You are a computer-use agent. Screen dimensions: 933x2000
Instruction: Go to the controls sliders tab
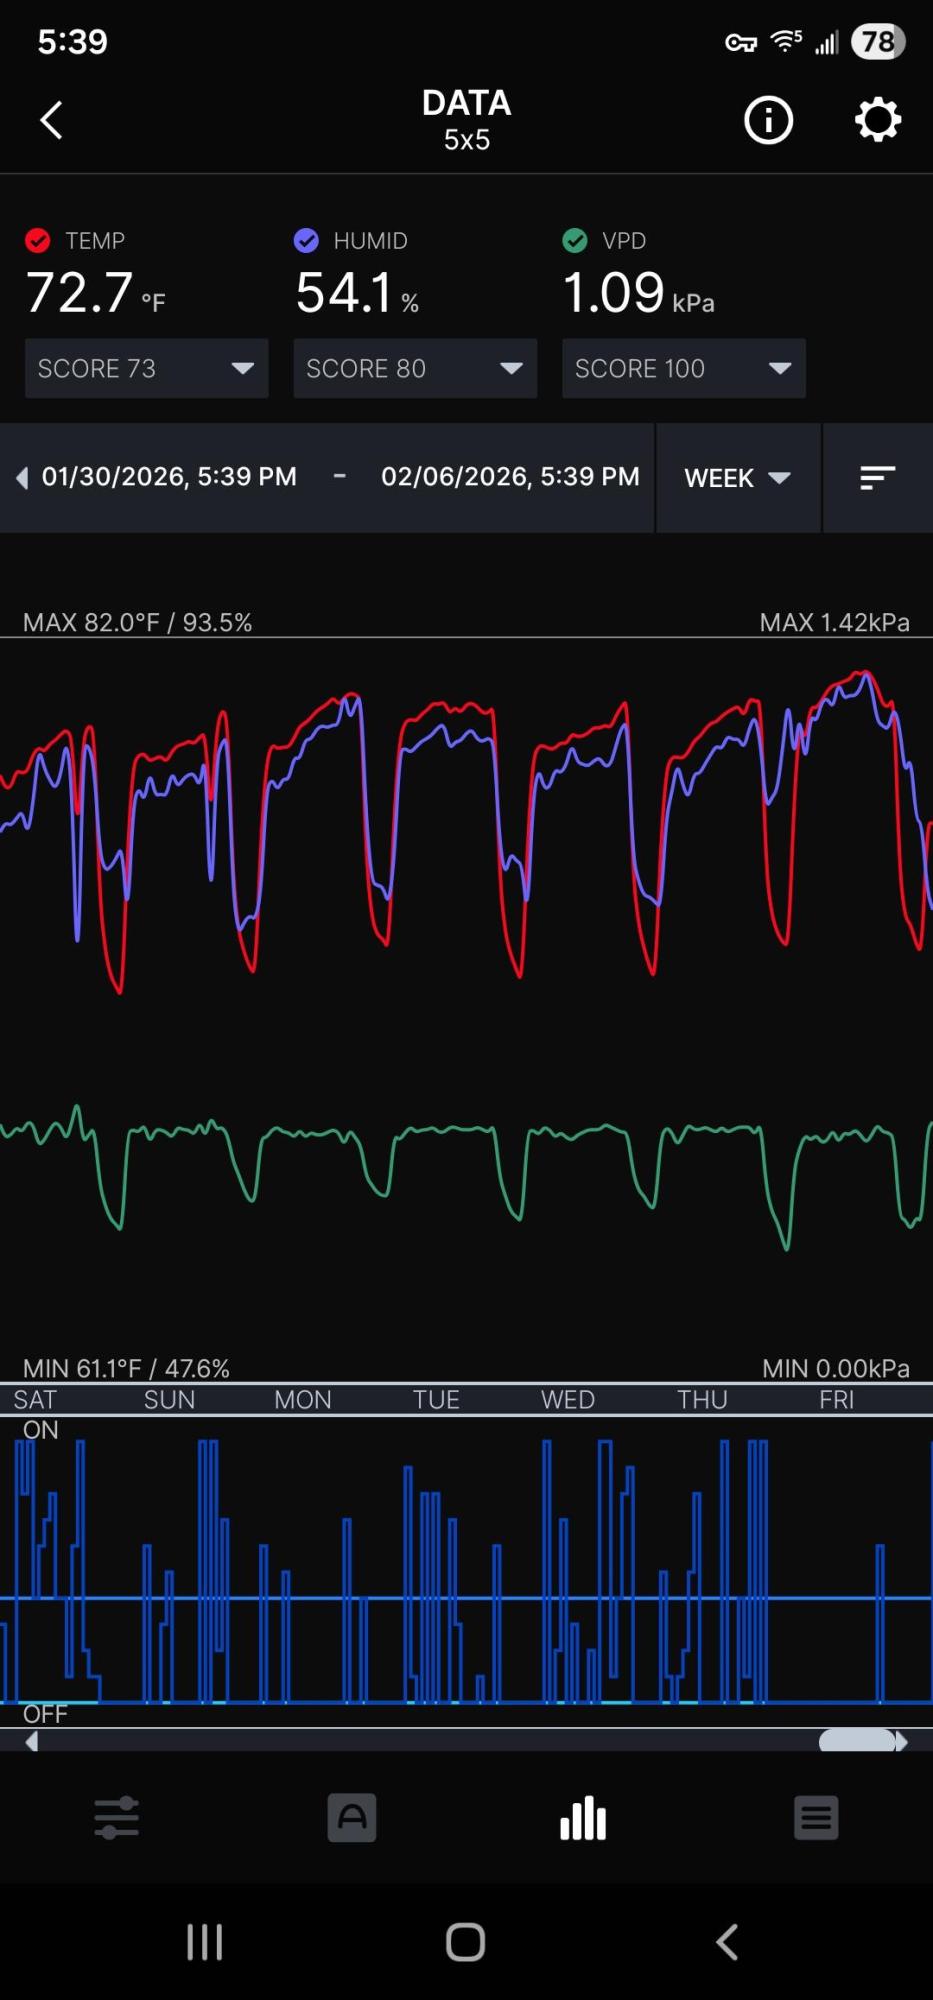click(x=117, y=1818)
